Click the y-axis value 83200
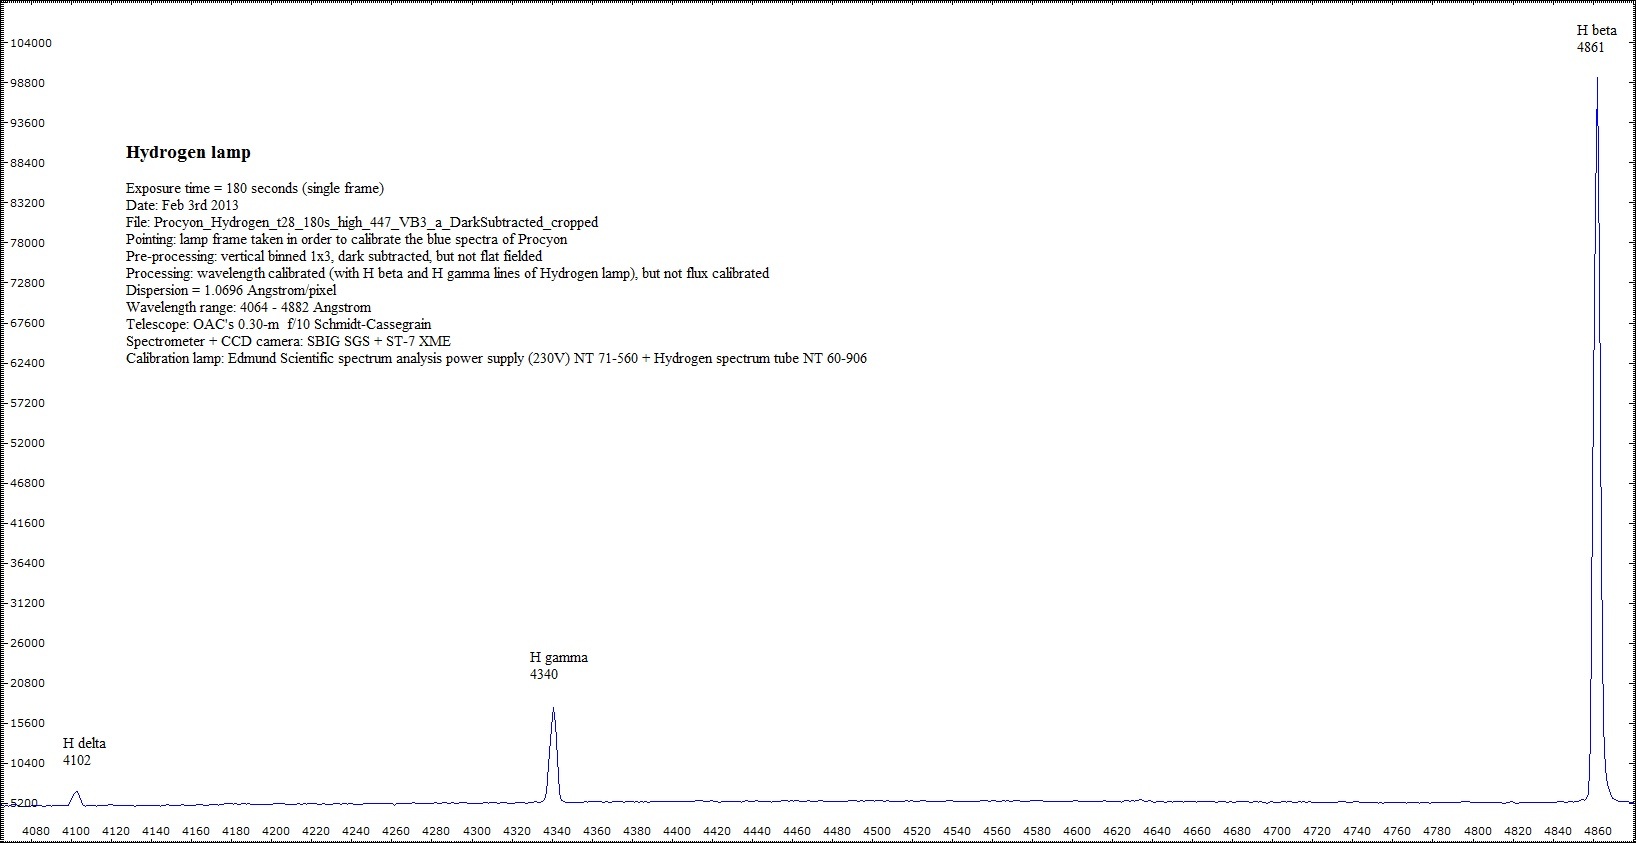Viewport: 1636px width, 843px height. pos(30,203)
